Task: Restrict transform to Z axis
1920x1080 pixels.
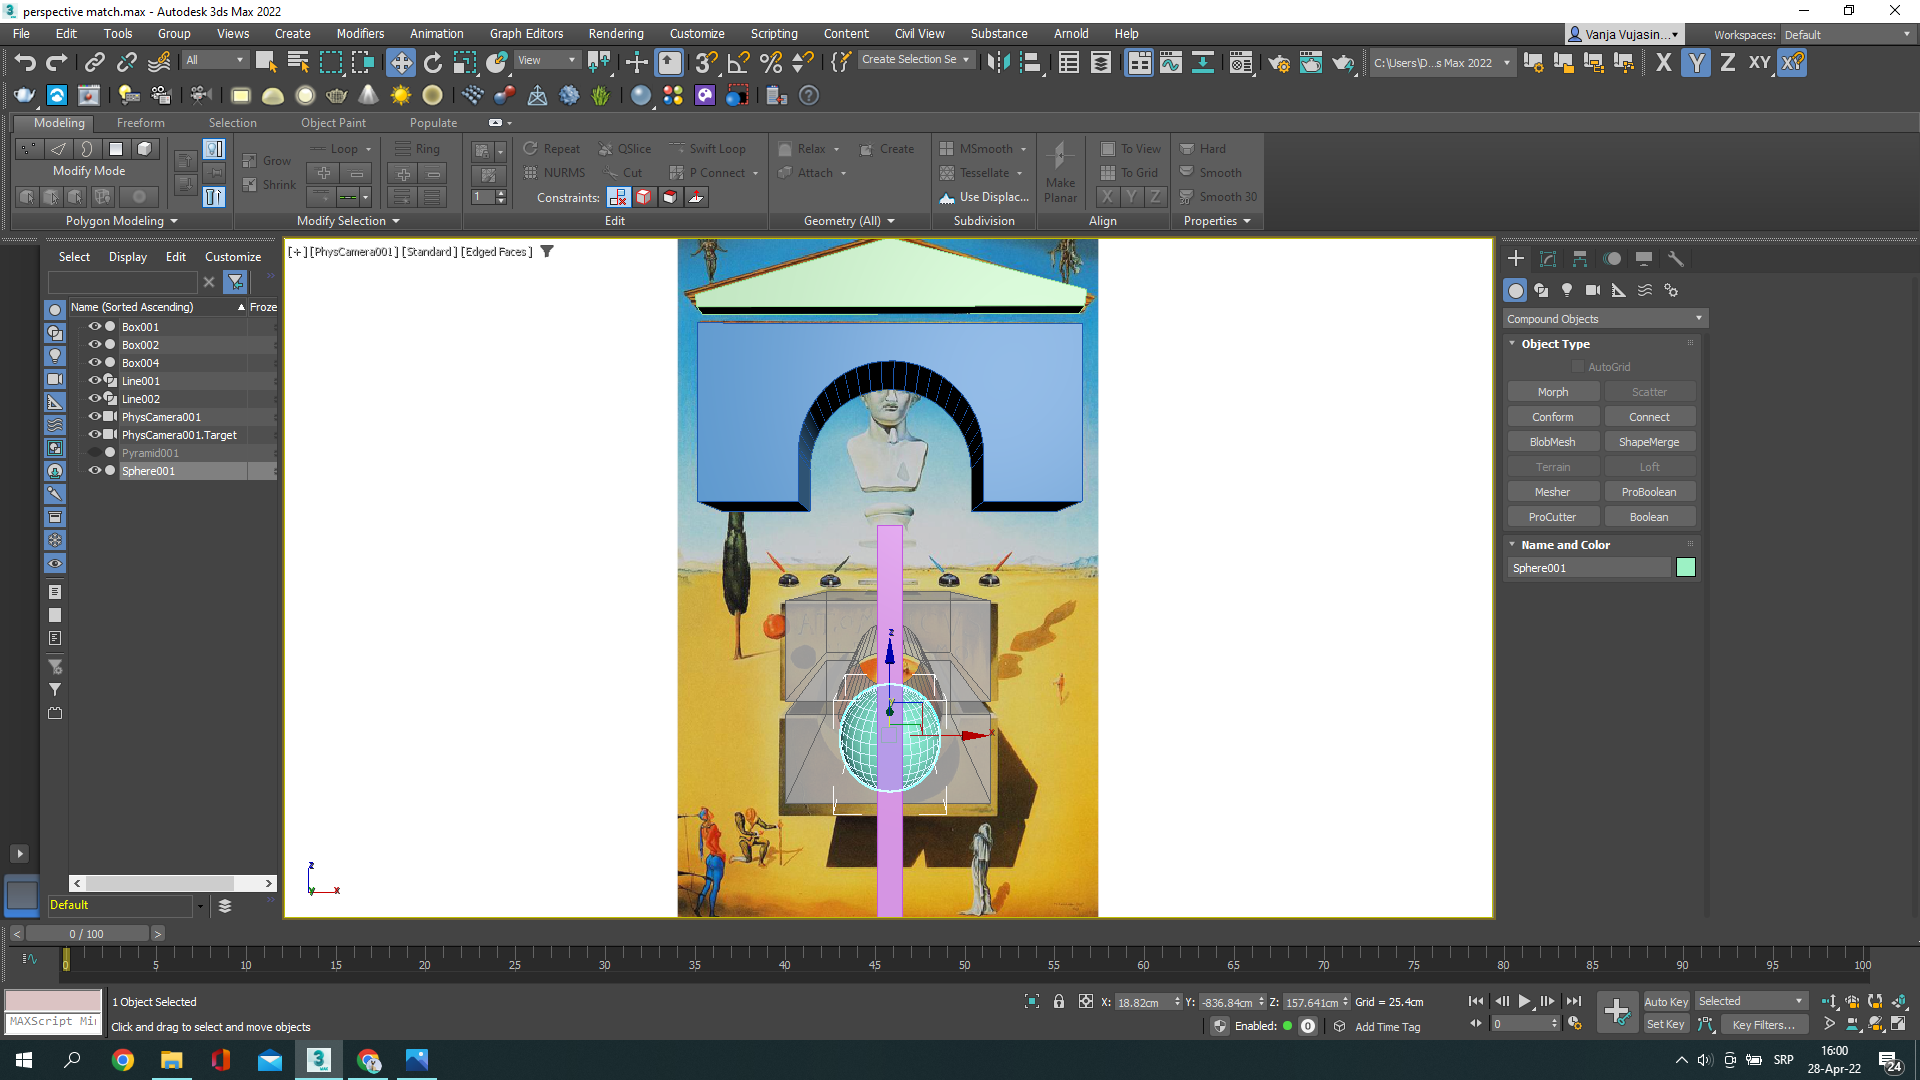Action: (1728, 63)
